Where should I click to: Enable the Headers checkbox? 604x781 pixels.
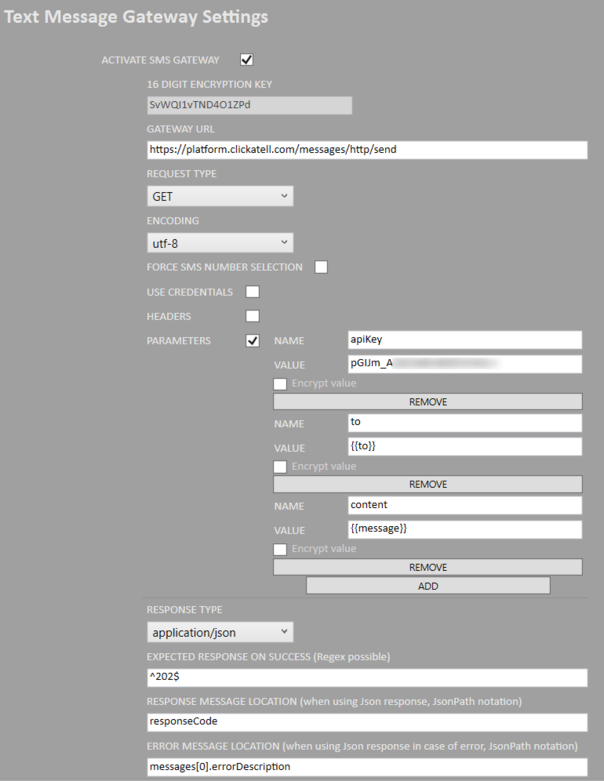pyautogui.click(x=253, y=316)
